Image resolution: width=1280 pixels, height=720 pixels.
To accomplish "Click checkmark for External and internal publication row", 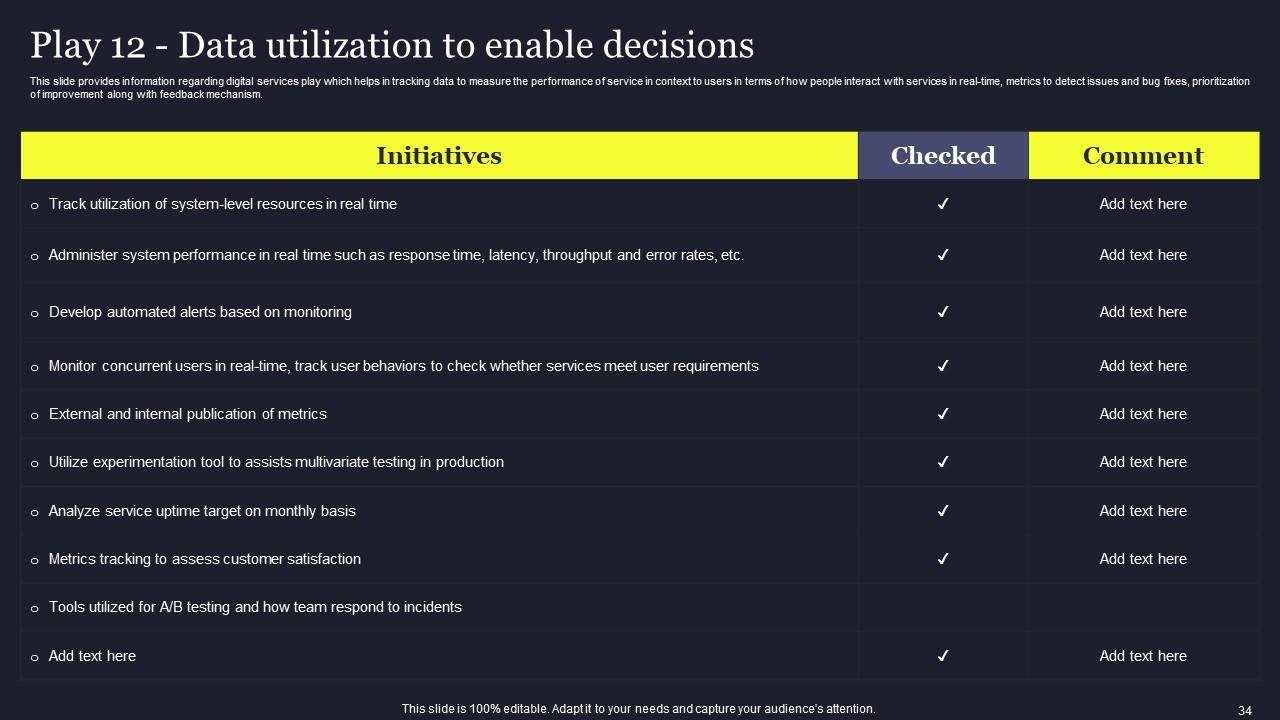I will pos(942,414).
